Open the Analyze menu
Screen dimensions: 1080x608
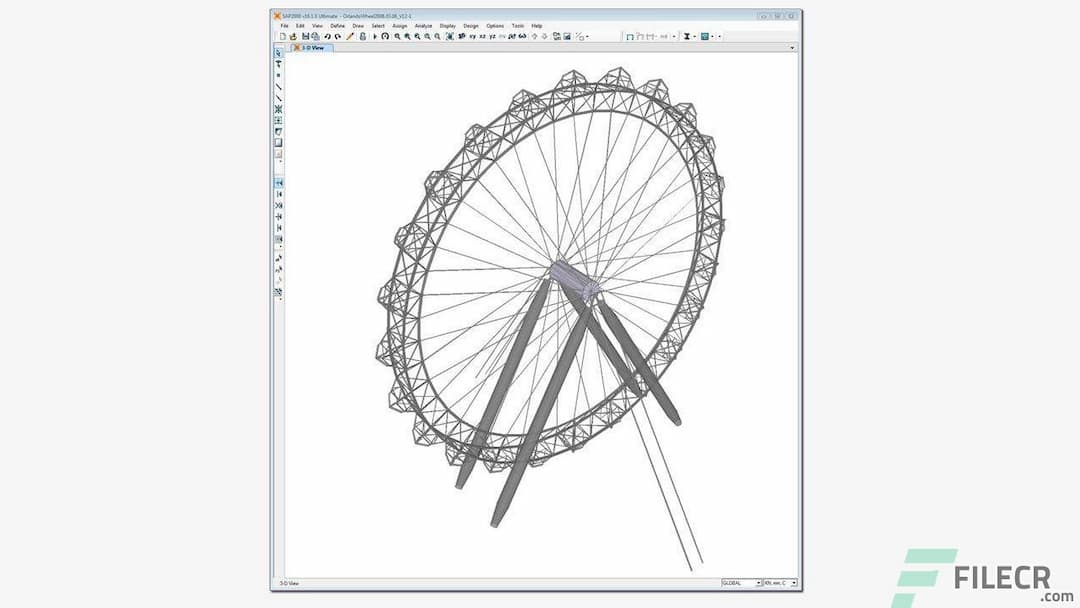tap(422, 25)
